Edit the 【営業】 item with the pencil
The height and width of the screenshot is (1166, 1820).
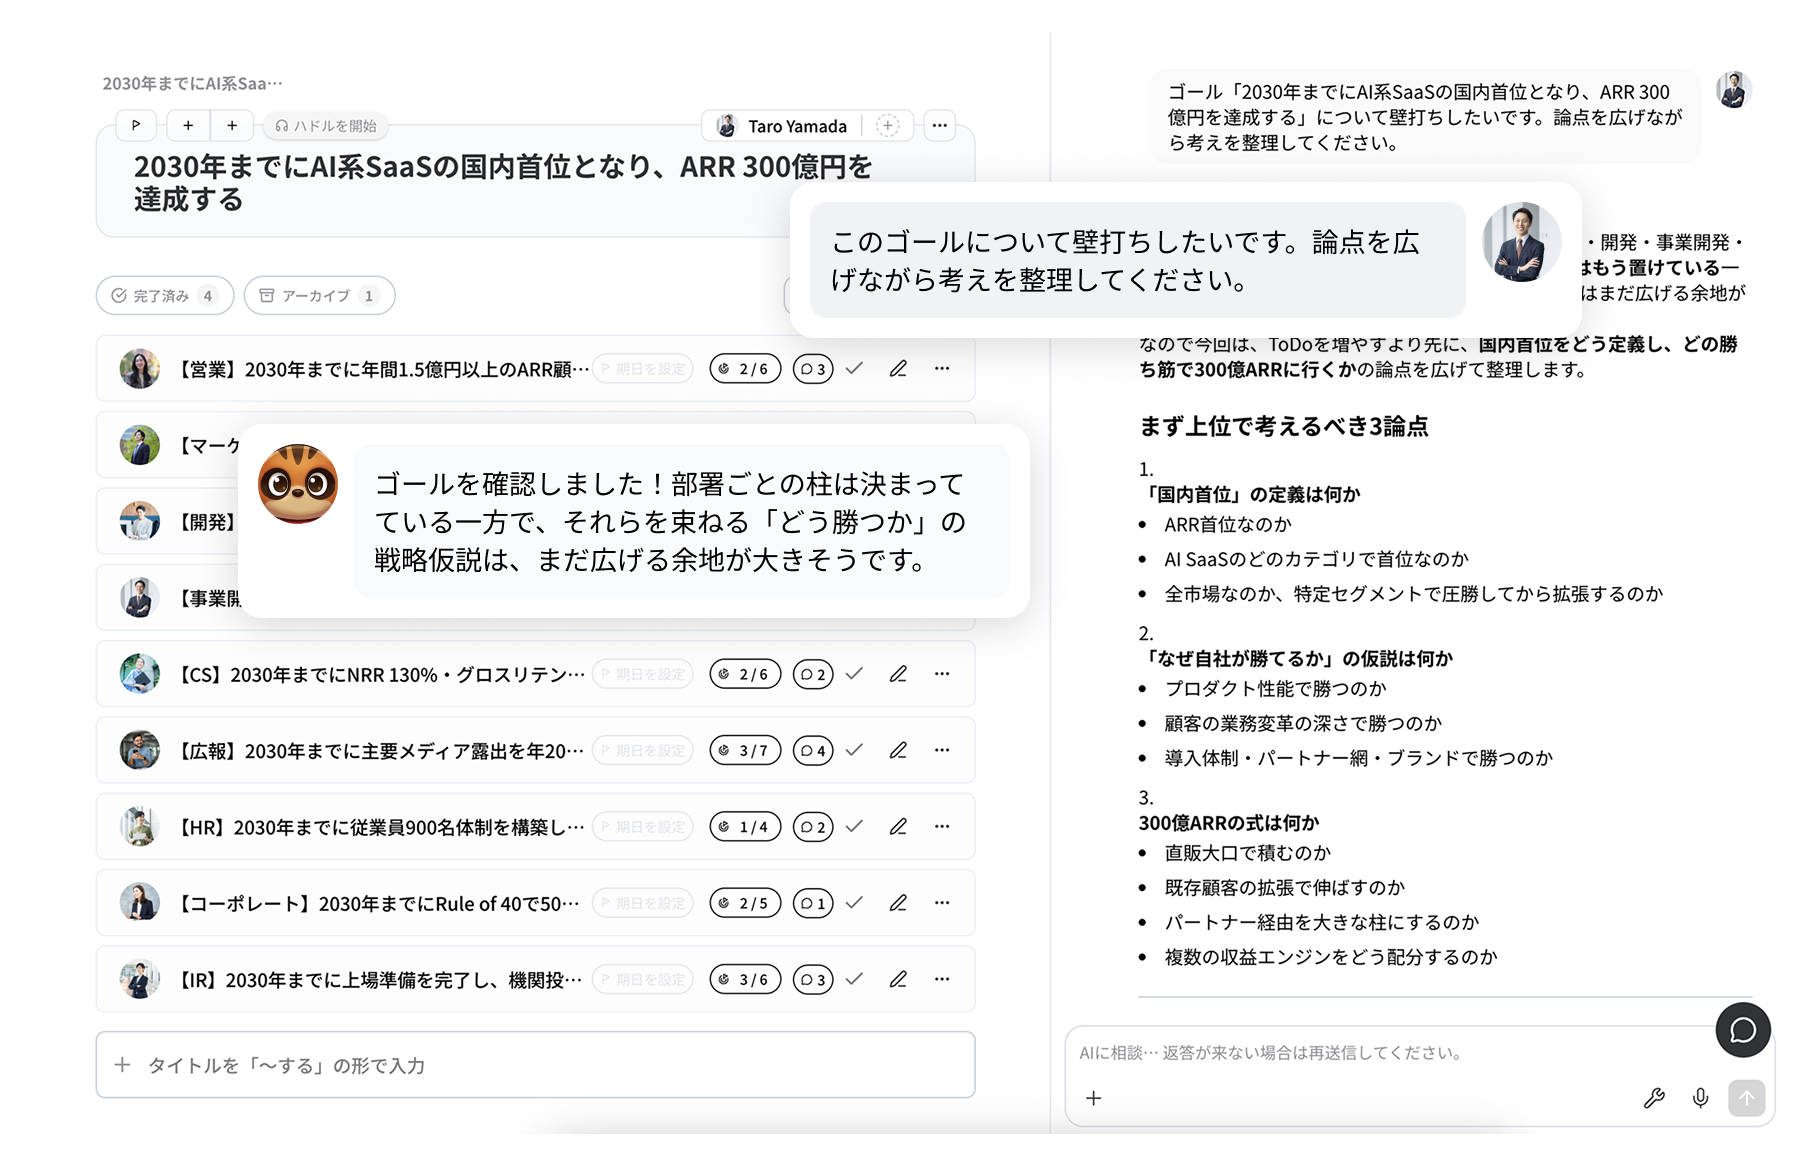[x=898, y=368]
